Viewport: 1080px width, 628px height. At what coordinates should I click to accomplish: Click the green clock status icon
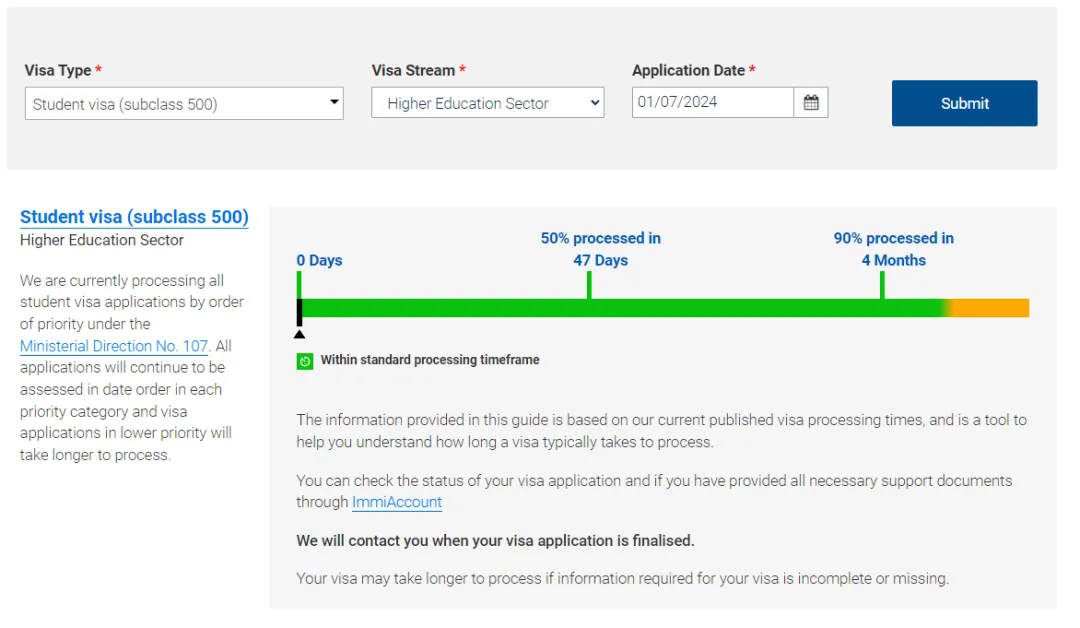(305, 361)
